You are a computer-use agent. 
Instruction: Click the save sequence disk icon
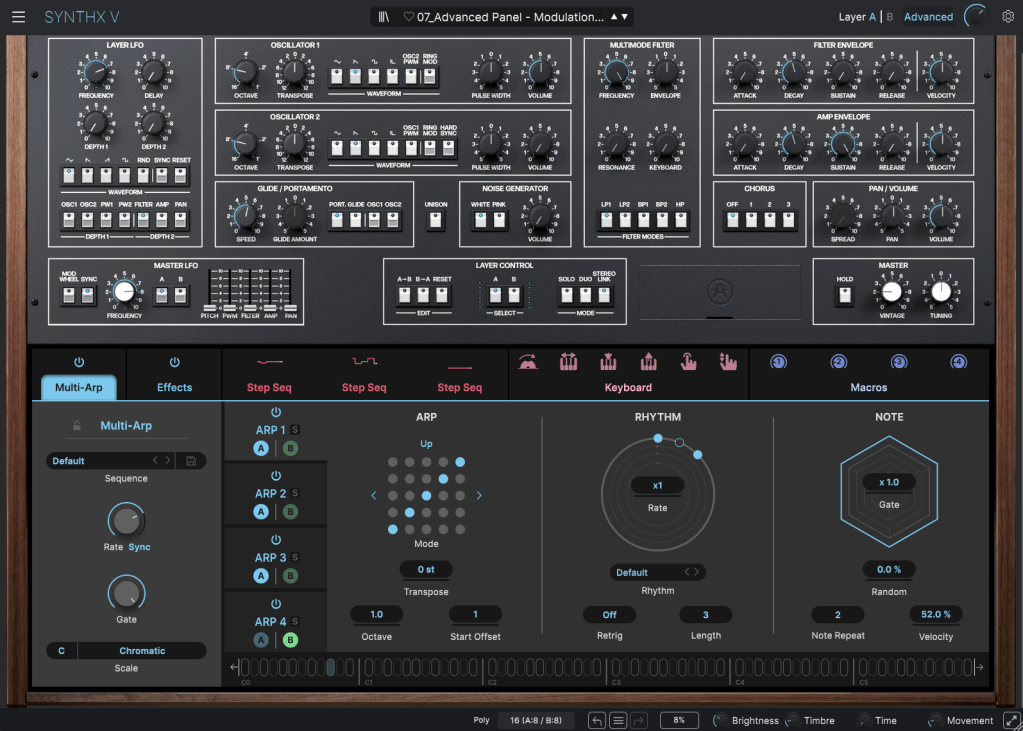point(190,461)
